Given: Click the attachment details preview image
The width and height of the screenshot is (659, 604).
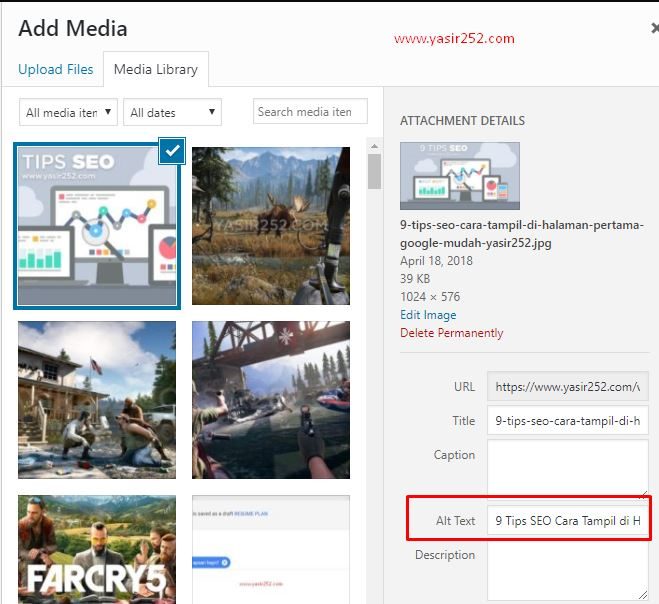Looking at the screenshot, I should 460,176.
